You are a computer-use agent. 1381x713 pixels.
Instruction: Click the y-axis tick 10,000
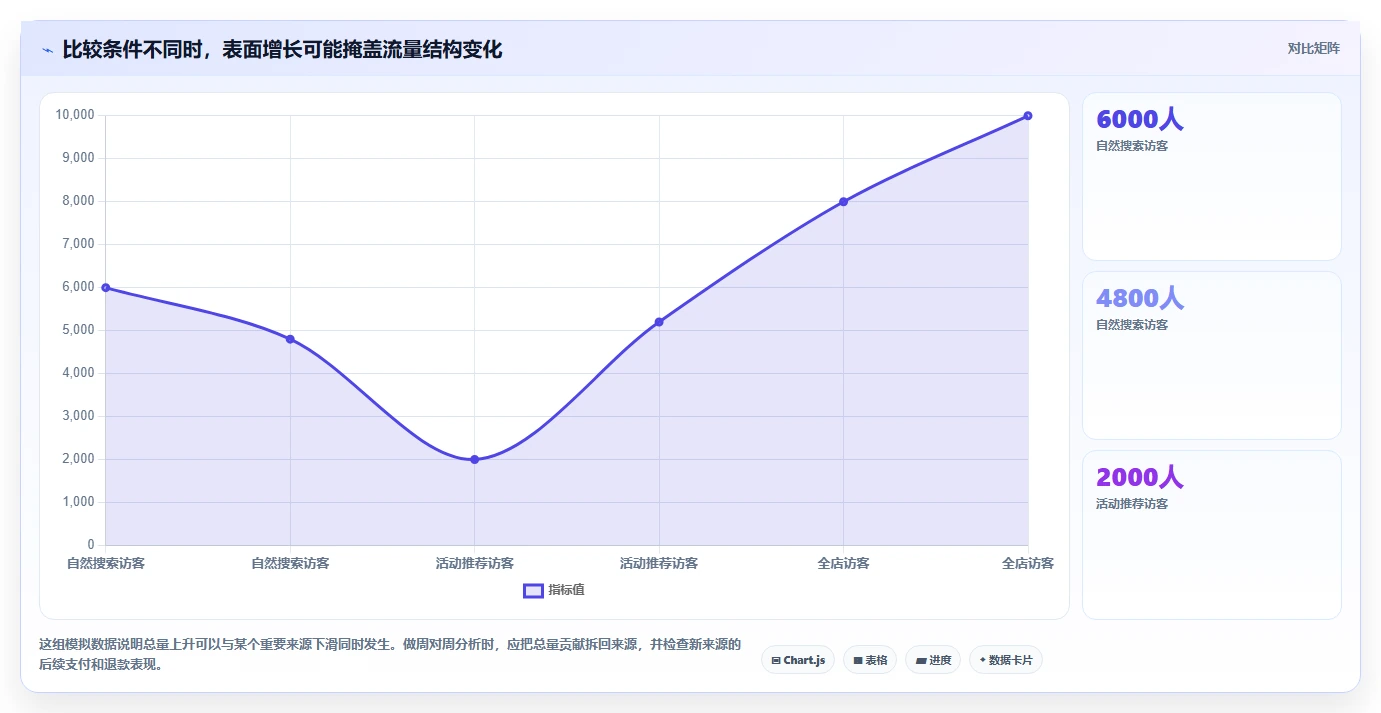(x=75, y=115)
